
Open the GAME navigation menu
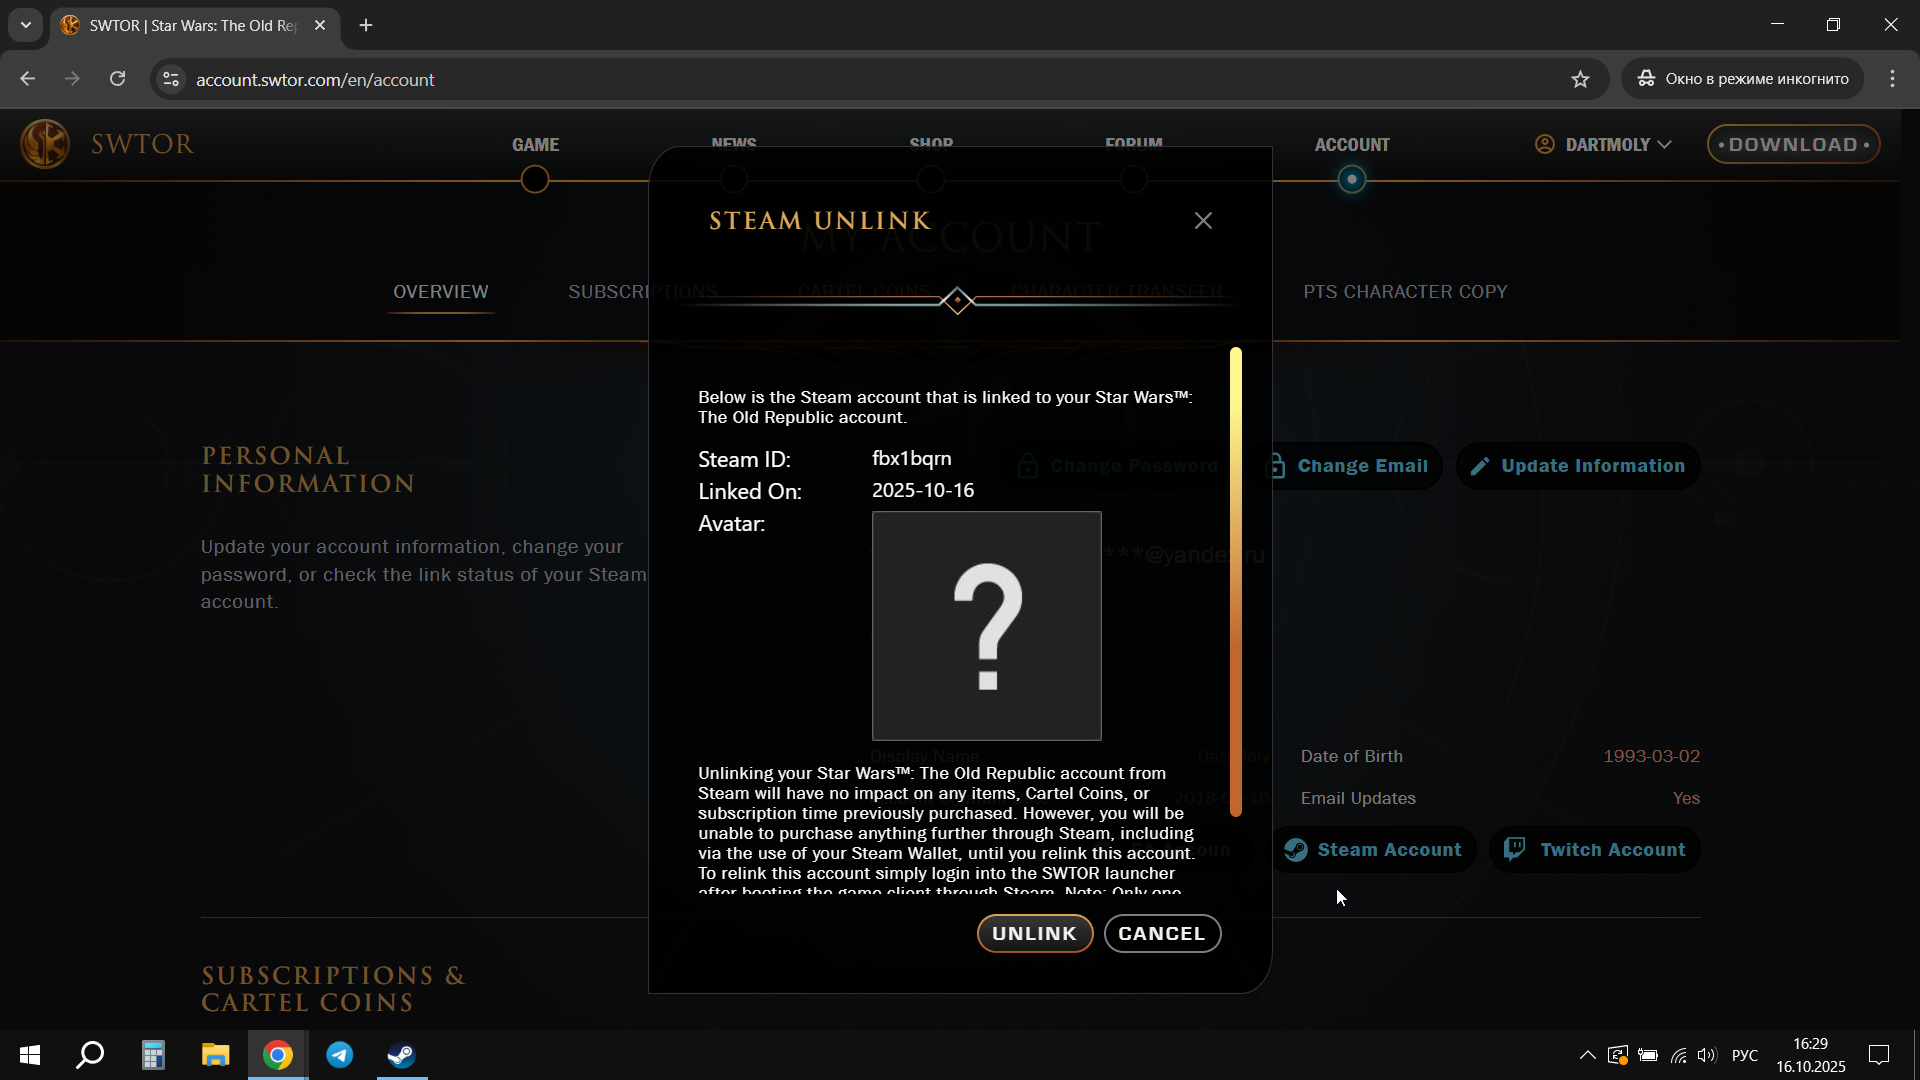[535, 145]
